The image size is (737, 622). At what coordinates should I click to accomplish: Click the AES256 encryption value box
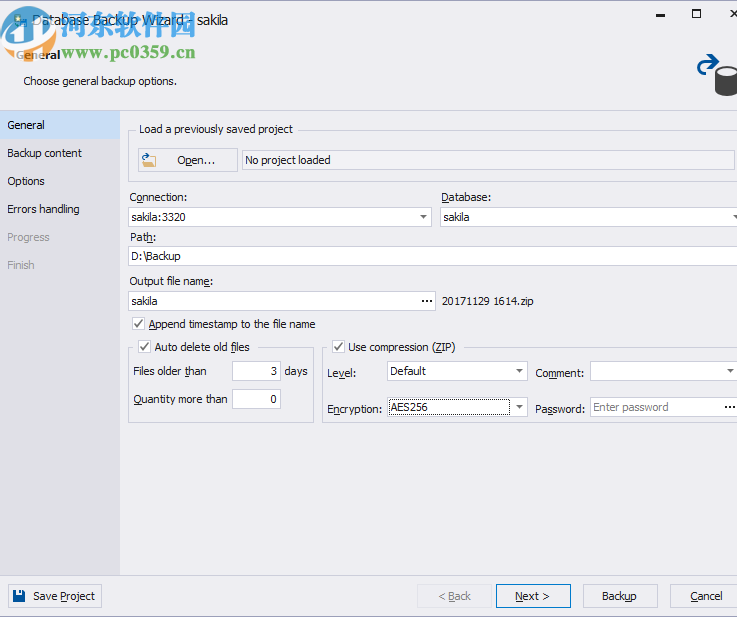click(449, 407)
